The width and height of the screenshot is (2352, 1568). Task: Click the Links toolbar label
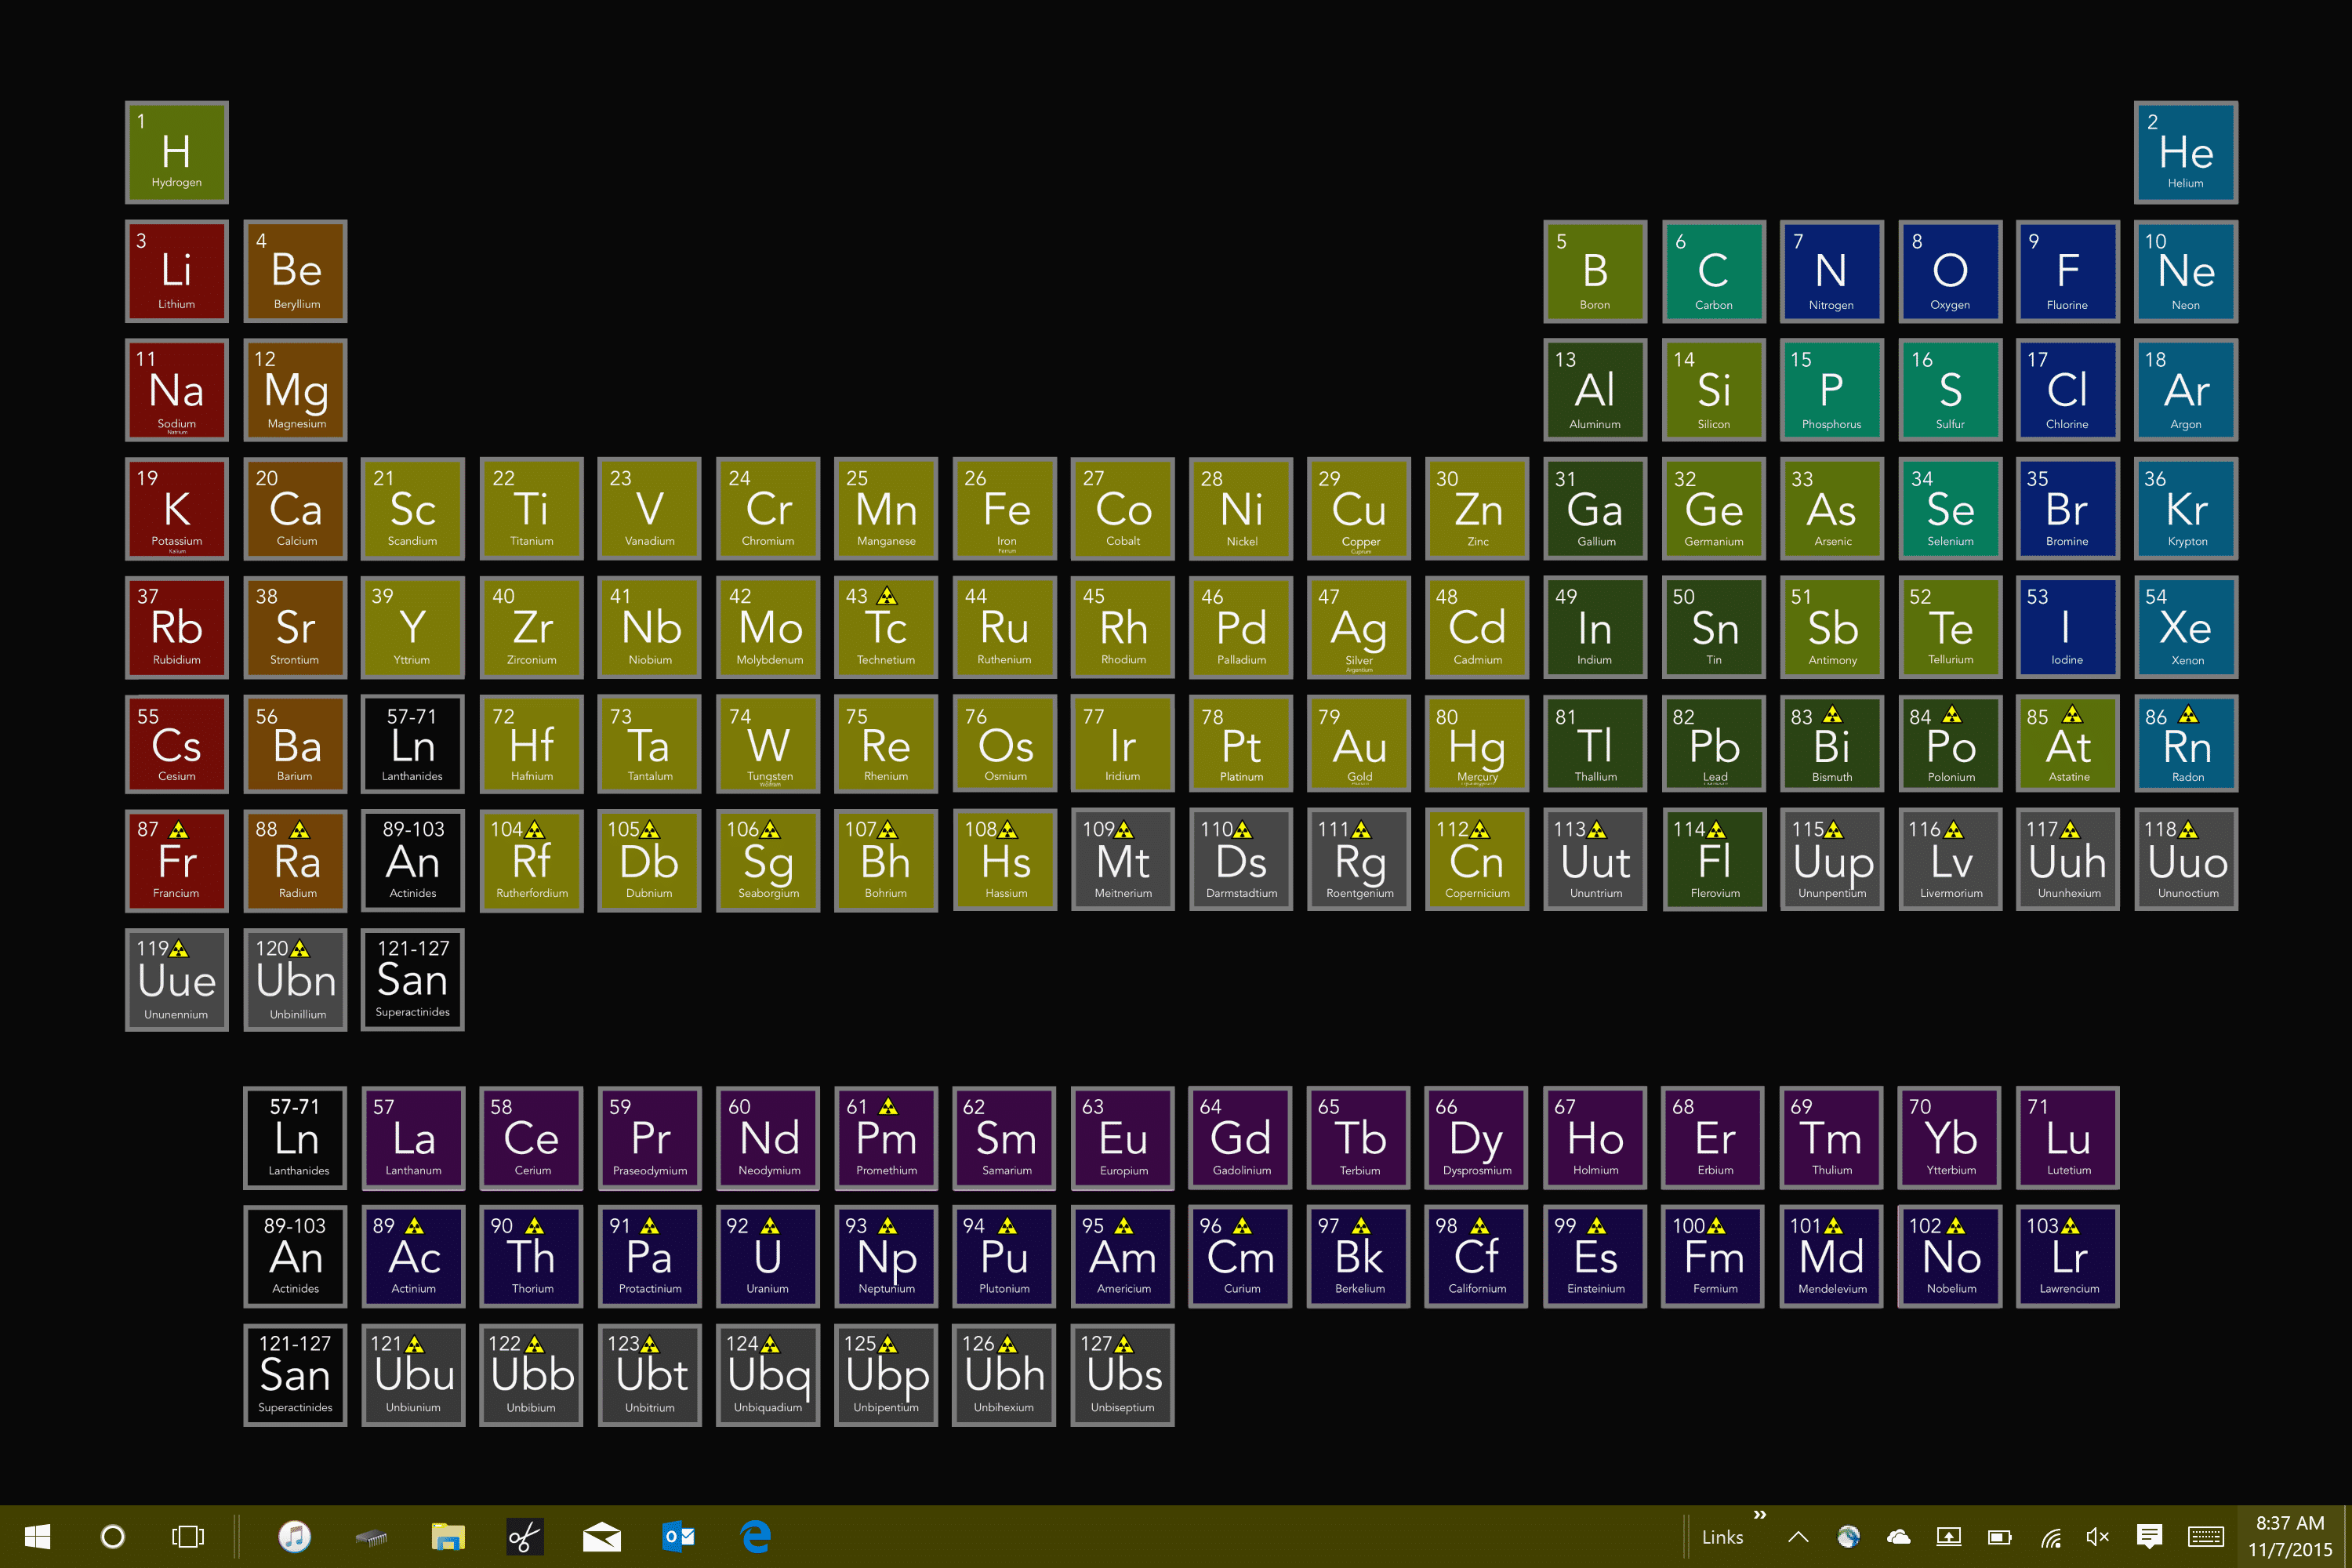(1722, 1537)
